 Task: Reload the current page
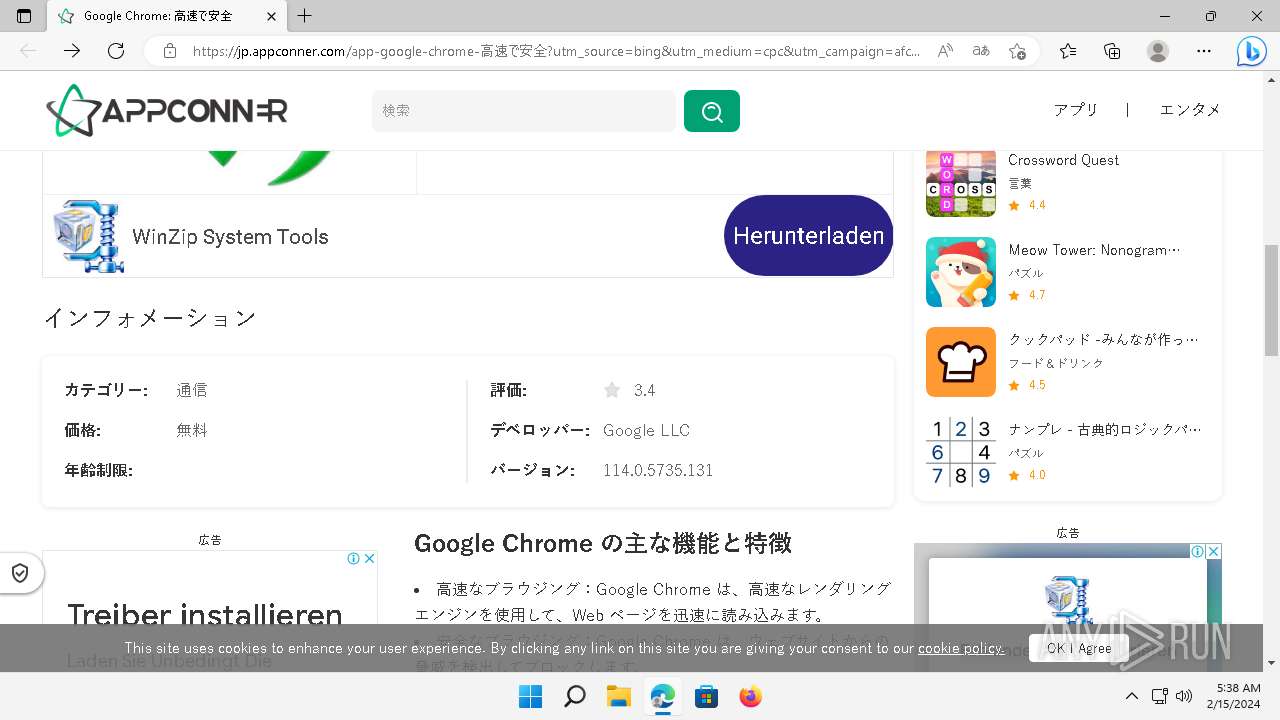coord(116,51)
